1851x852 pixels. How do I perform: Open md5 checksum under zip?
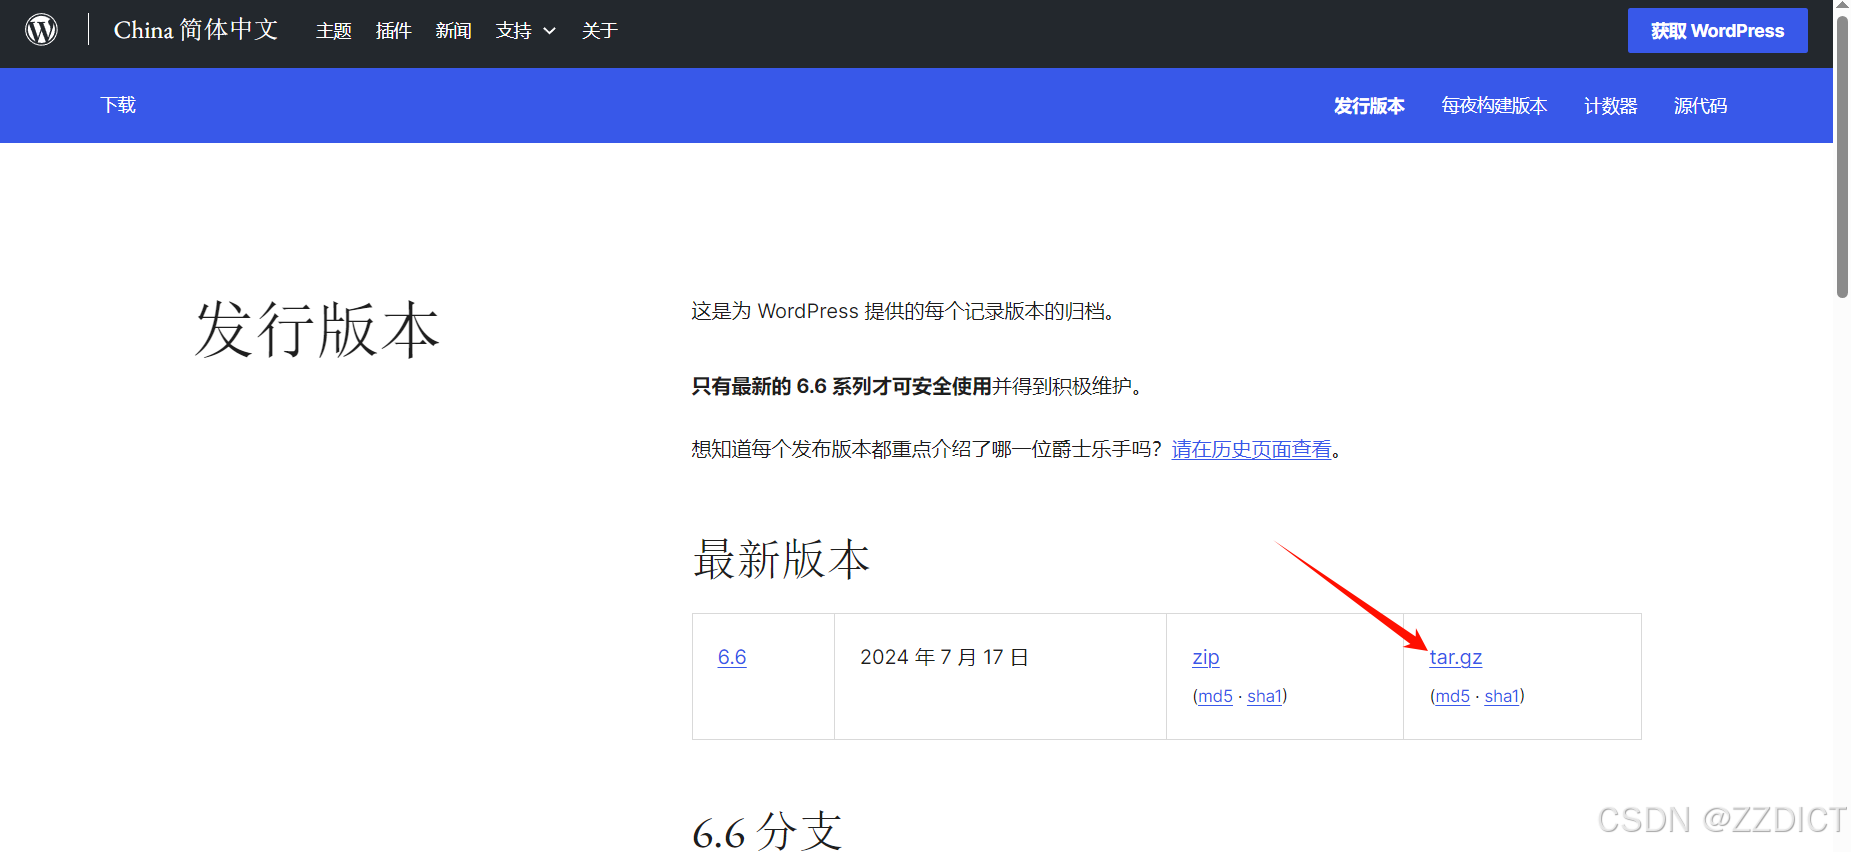[x=1216, y=696]
